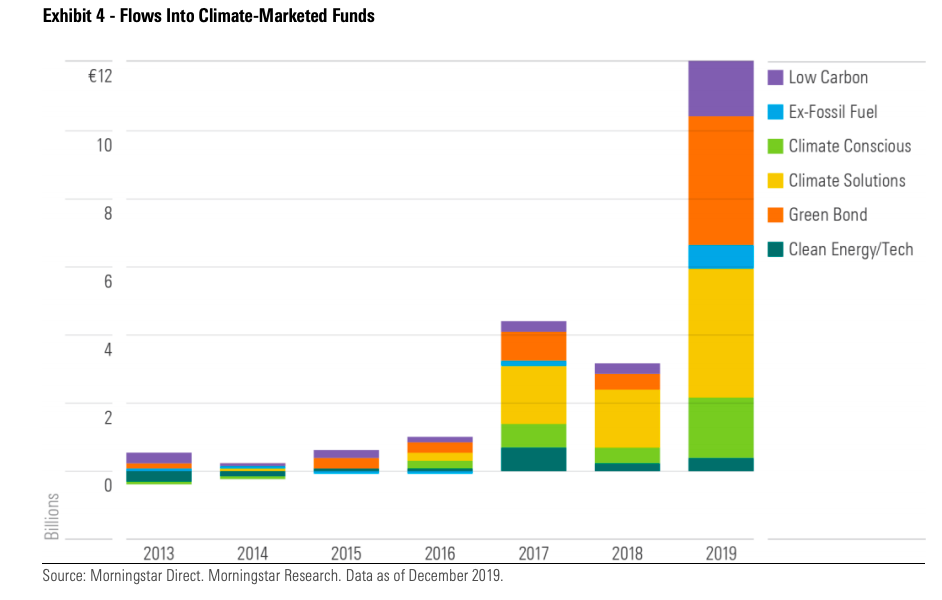Select the teal segment of the 2017 bar
Viewport: 942px width, 600px height.
tap(533, 459)
